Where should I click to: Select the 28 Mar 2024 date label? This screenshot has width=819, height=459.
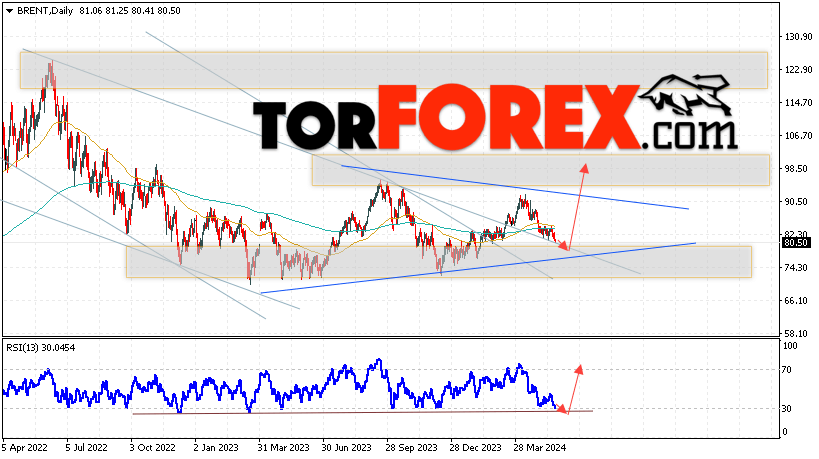click(x=541, y=448)
